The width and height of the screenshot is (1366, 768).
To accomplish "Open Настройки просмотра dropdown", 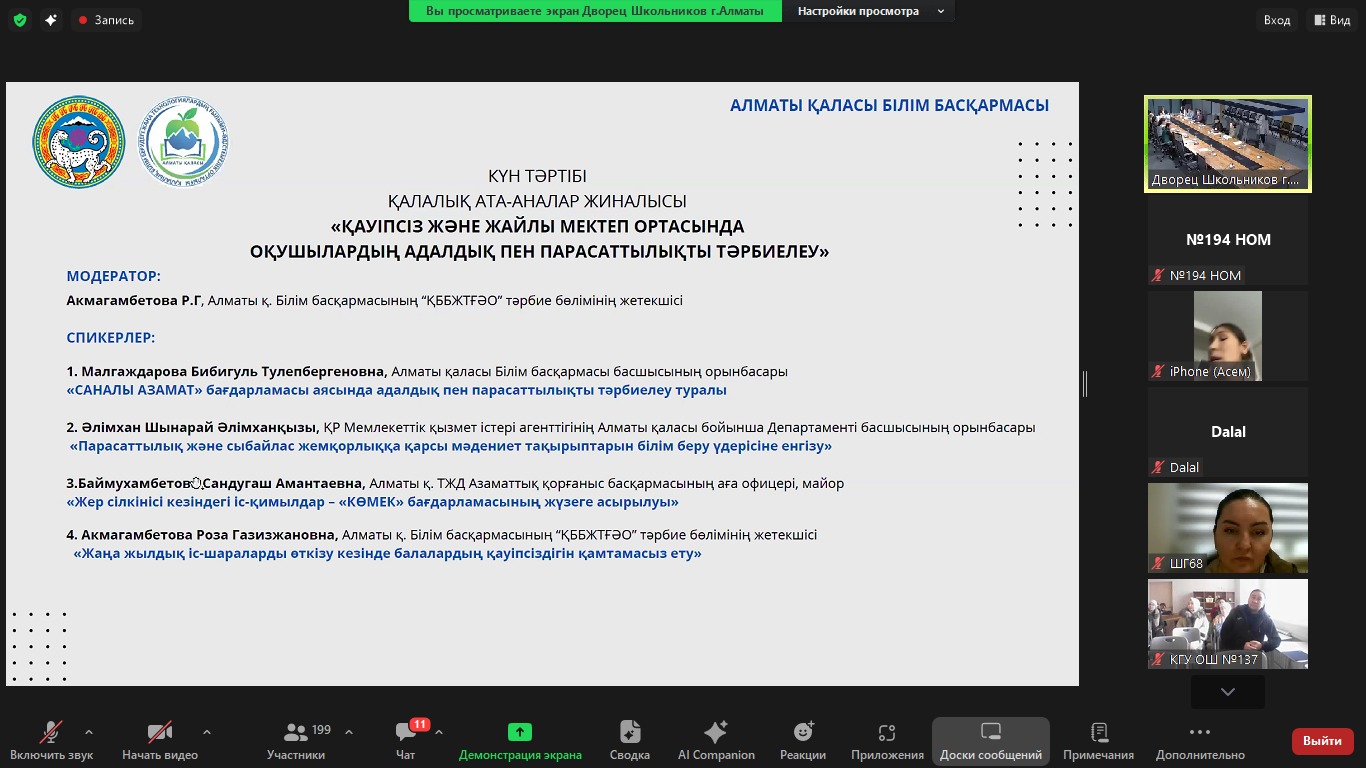I will click(868, 11).
